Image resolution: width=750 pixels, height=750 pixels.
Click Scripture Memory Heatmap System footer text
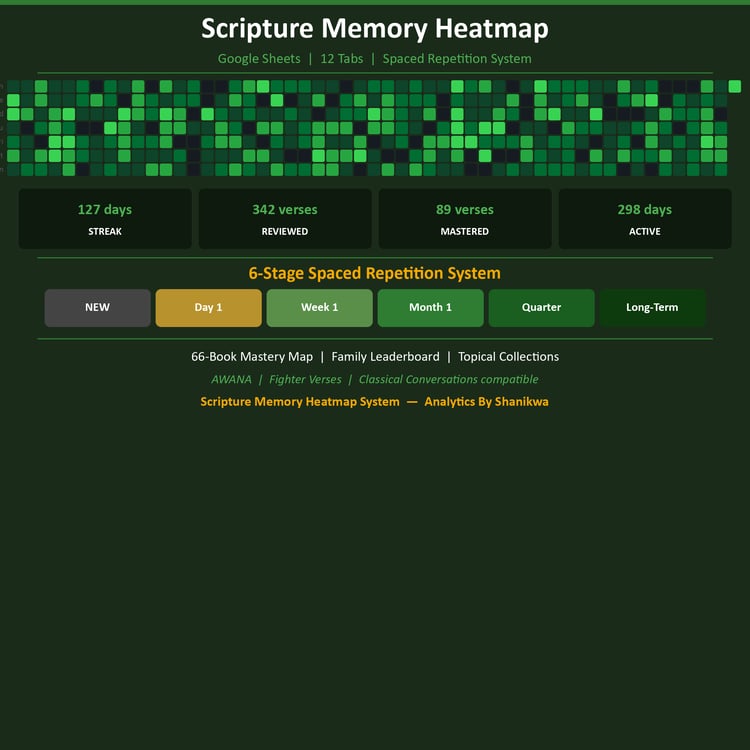coord(300,402)
